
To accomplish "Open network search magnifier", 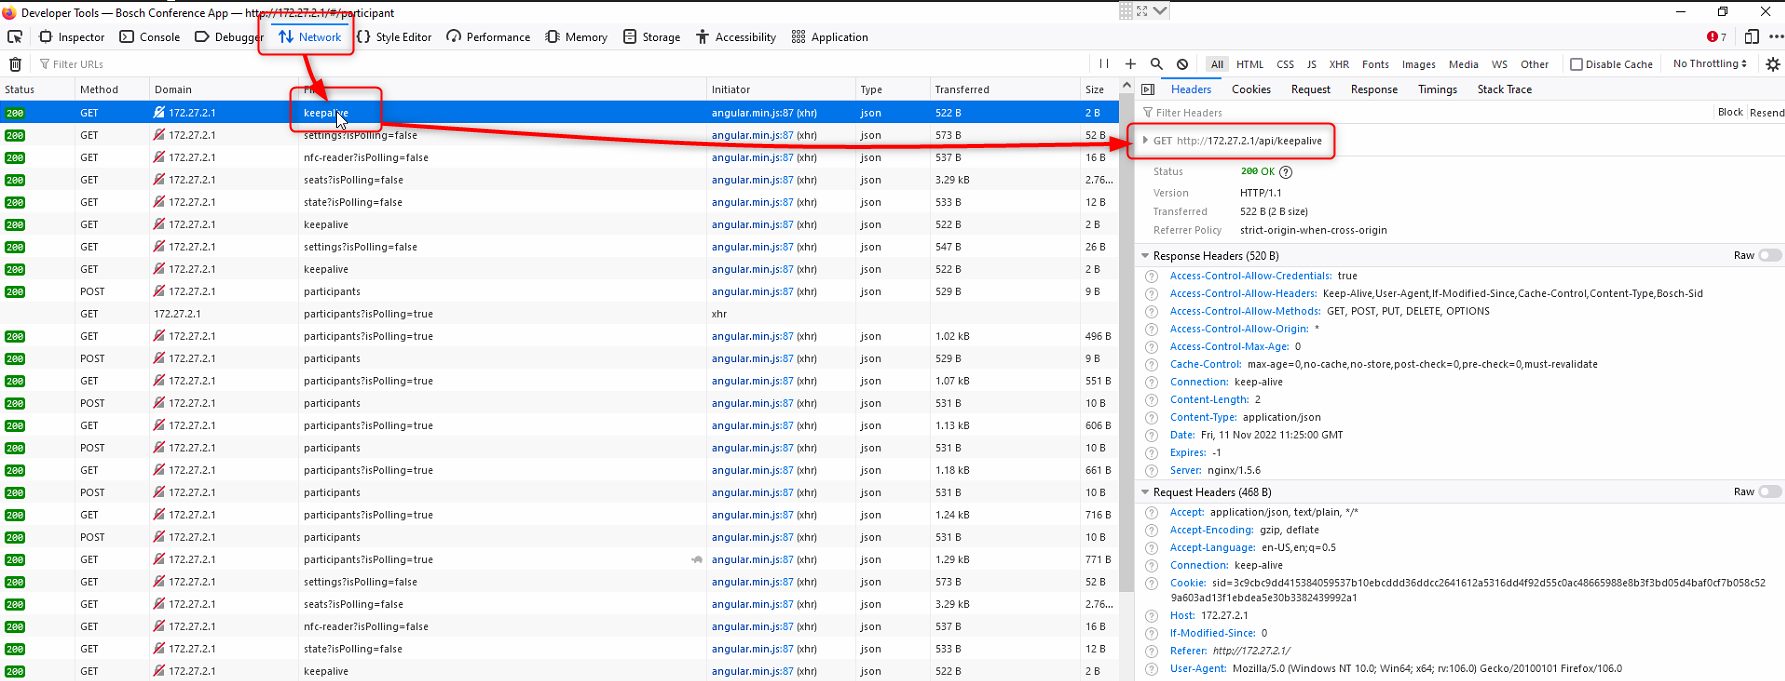I will pos(1156,64).
